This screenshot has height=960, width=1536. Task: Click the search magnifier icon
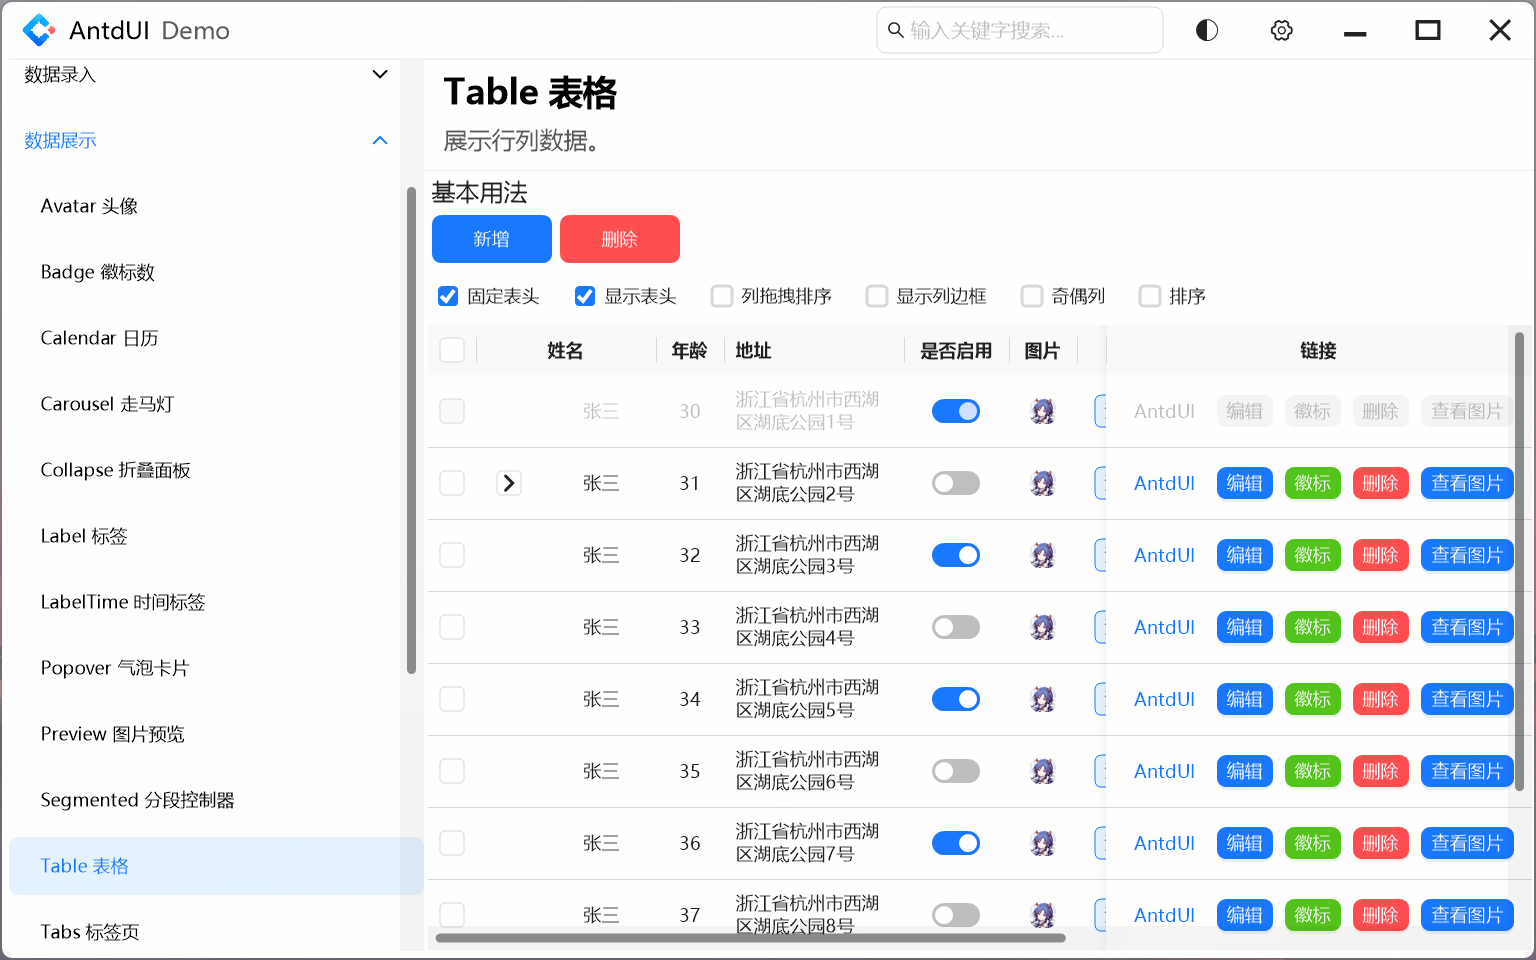click(895, 30)
